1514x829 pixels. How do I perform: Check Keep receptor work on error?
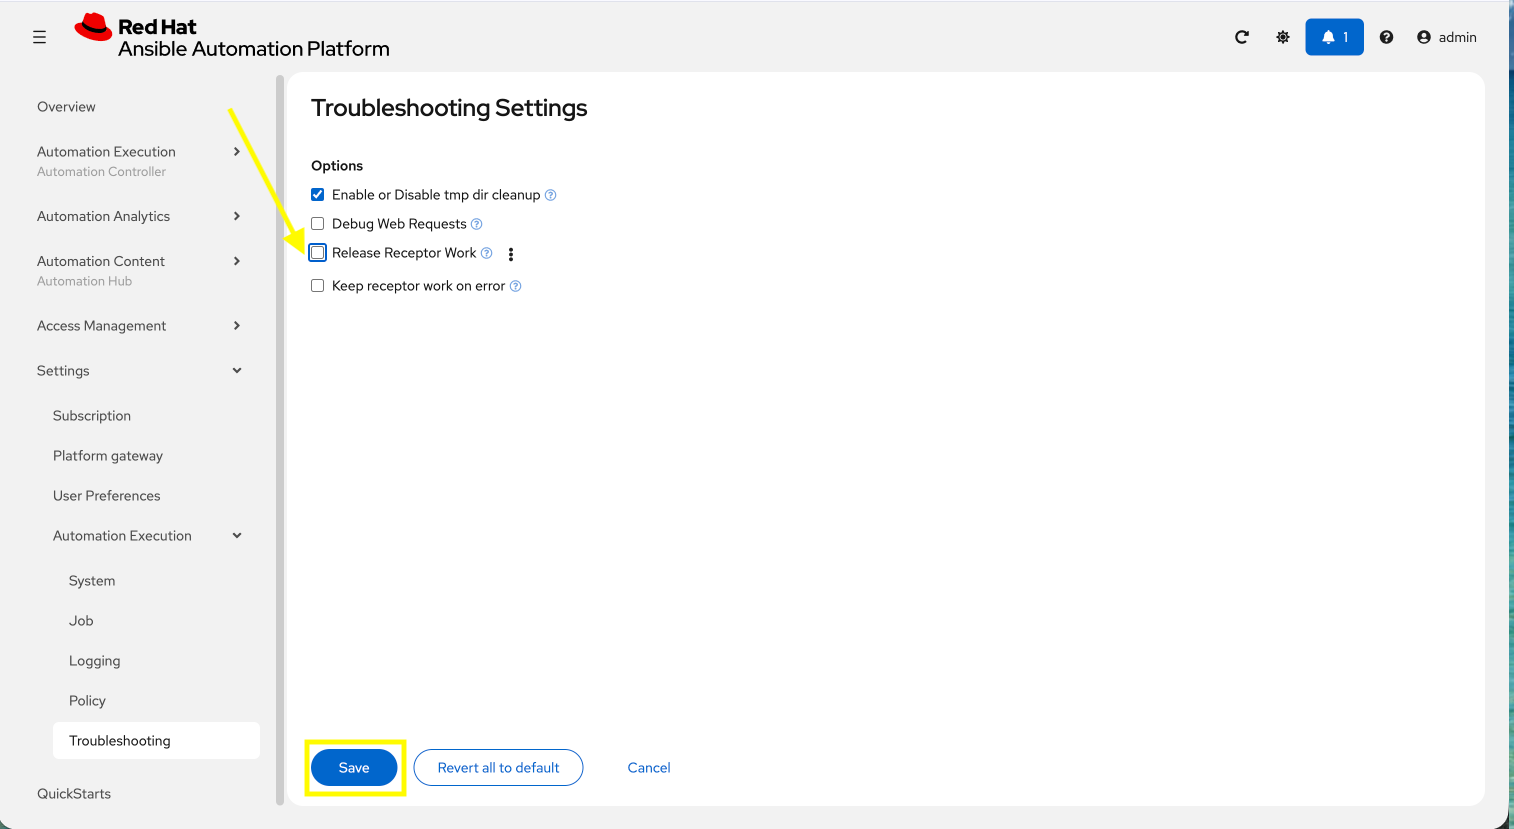(x=317, y=285)
